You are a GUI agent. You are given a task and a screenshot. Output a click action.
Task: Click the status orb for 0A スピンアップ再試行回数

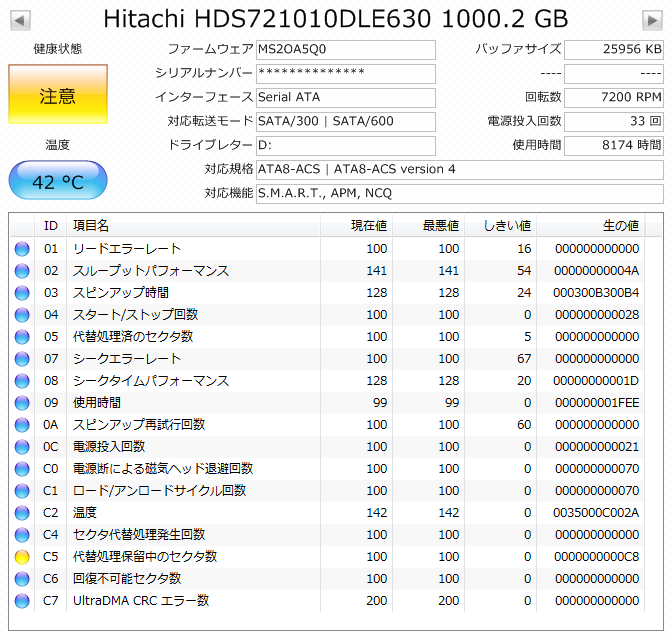[x=22, y=425]
